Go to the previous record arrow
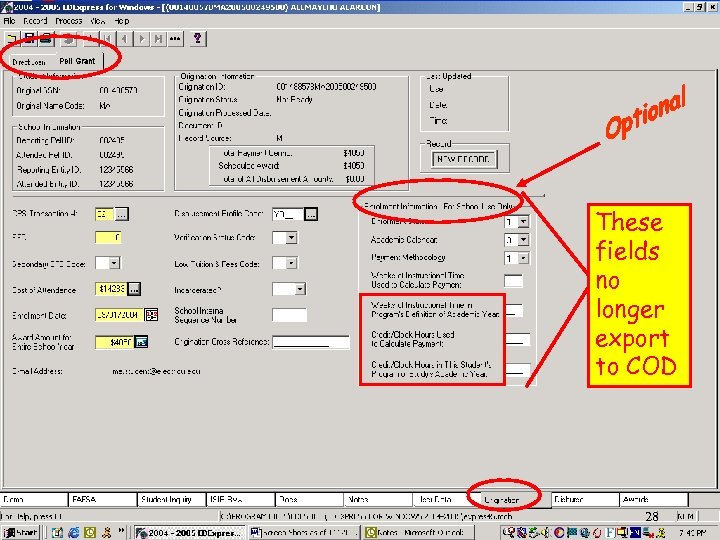This screenshot has height=540, width=720. click(124, 39)
